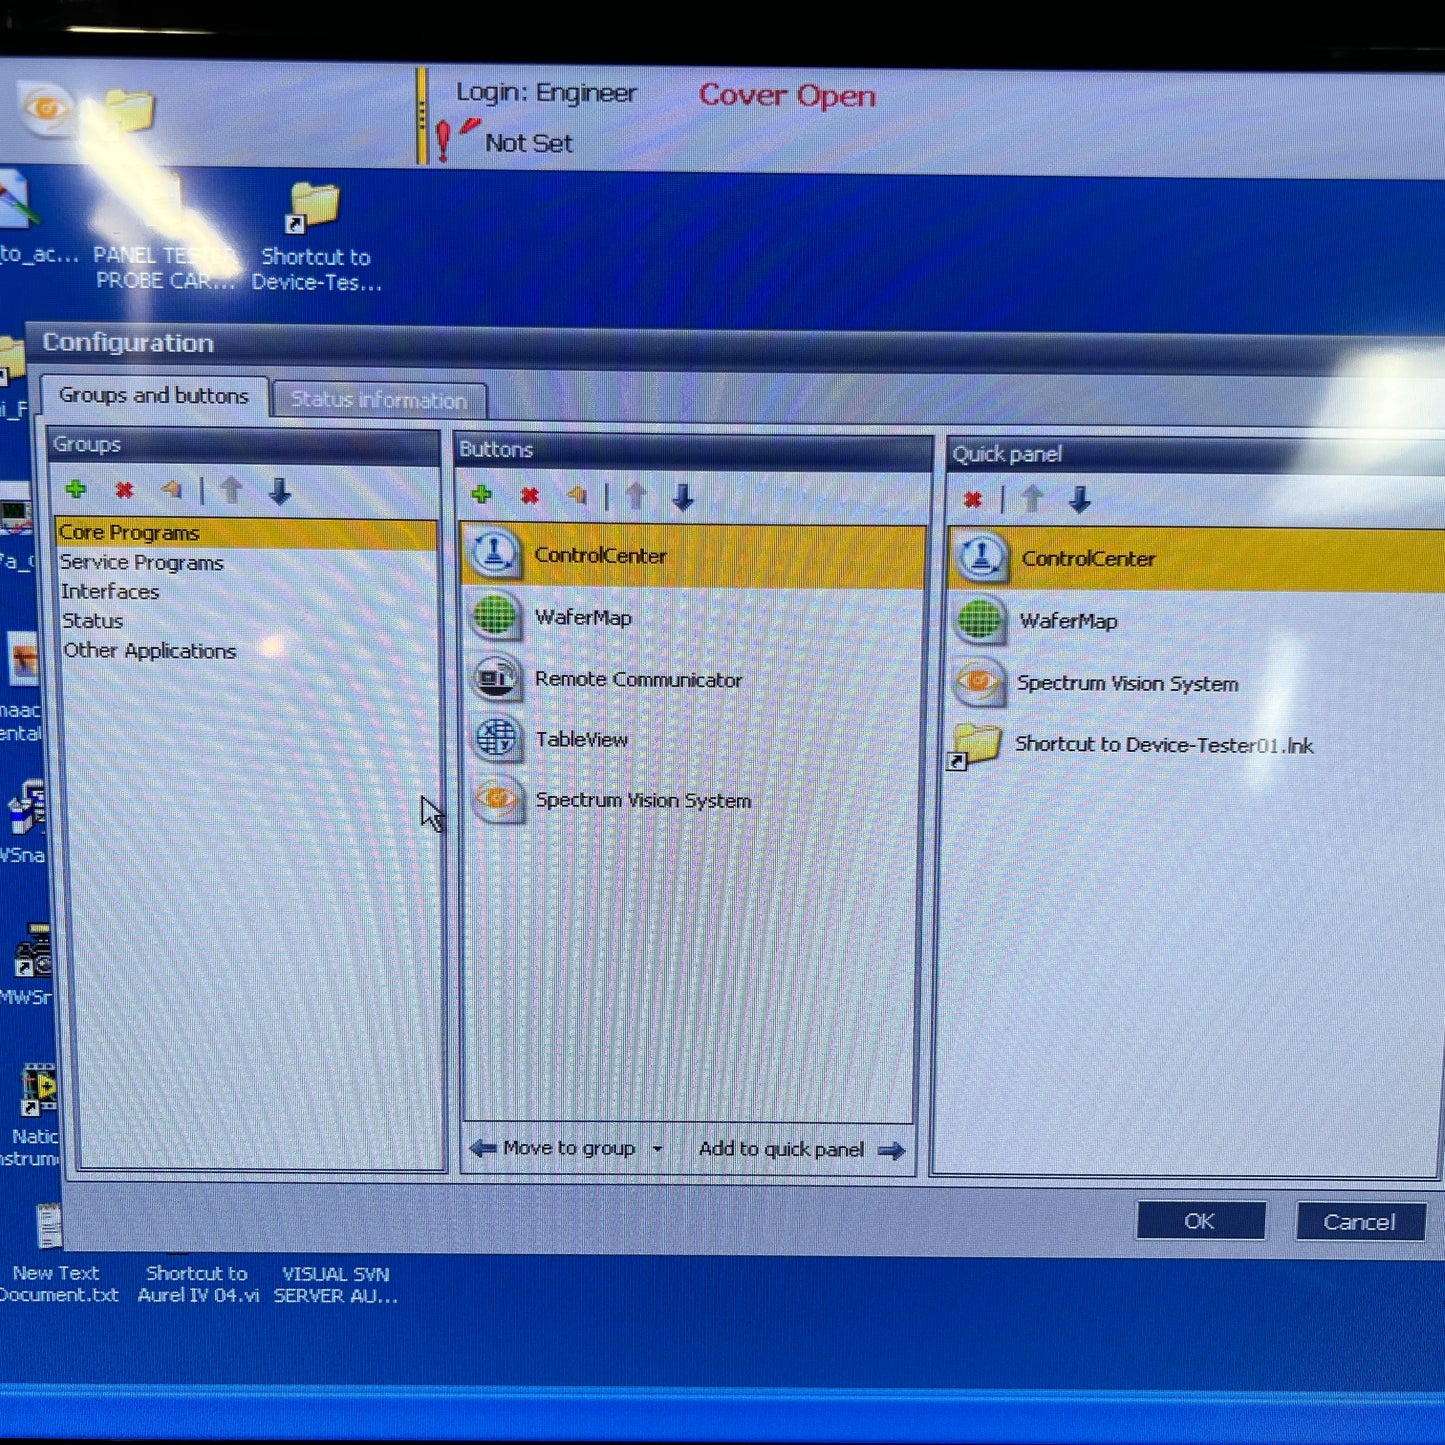Delete group with red X in Groups
Image resolution: width=1445 pixels, height=1445 pixels.
coord(124,490)
